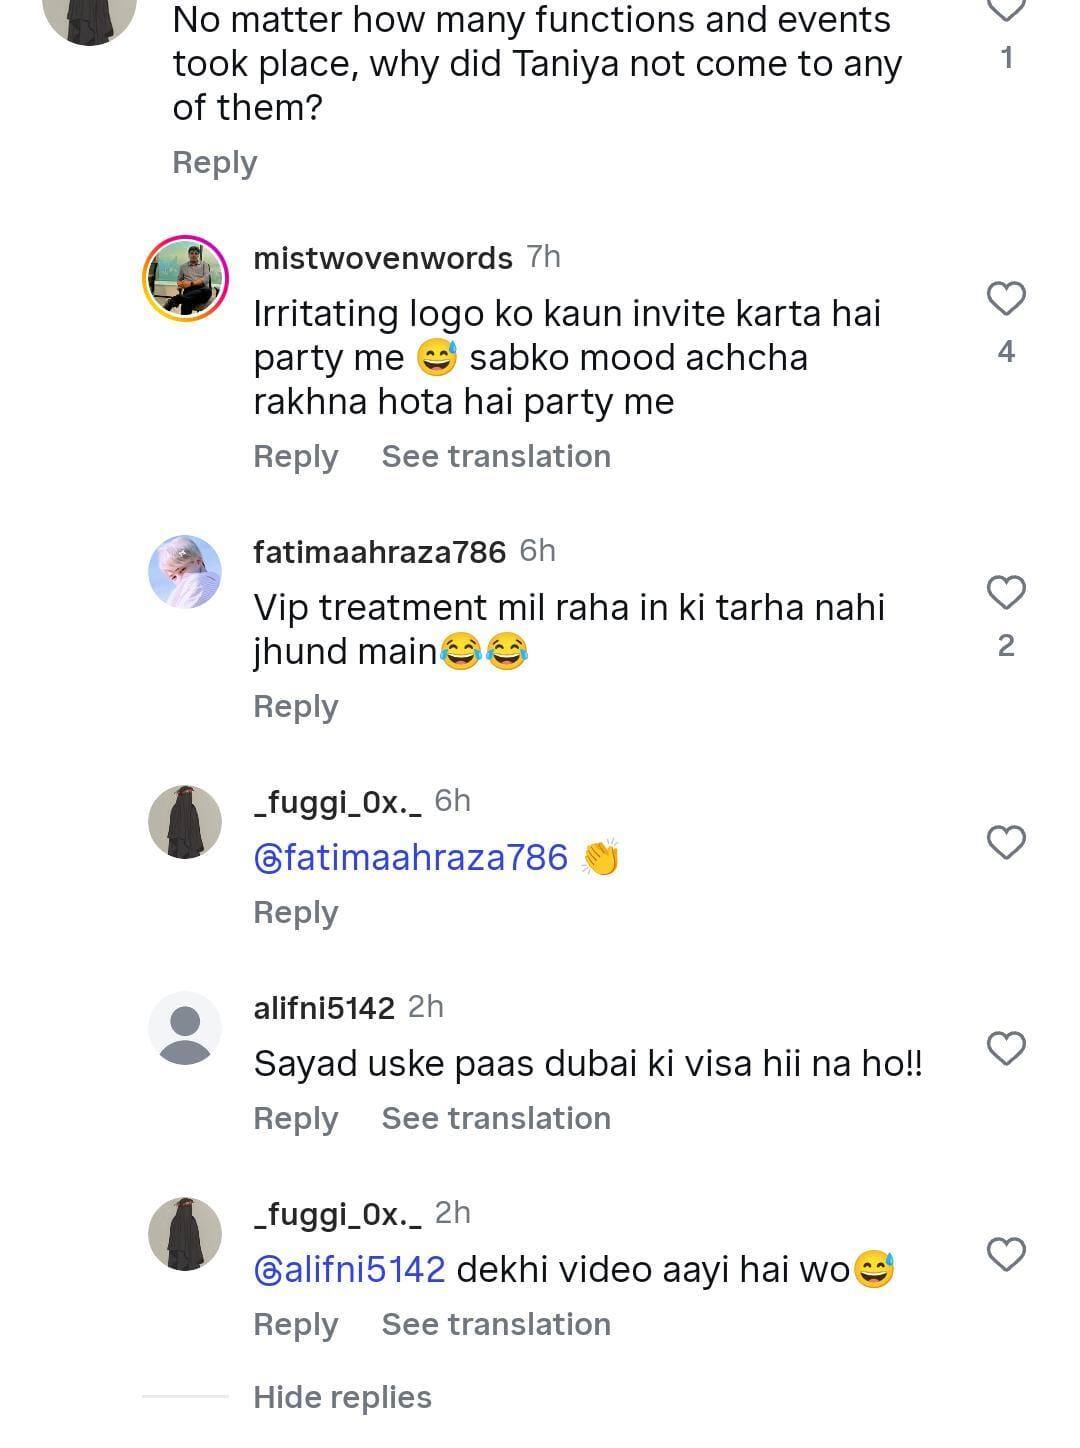
Task: Toggle like on alifni5142's comment
Action: (x=1006, y=1049)
